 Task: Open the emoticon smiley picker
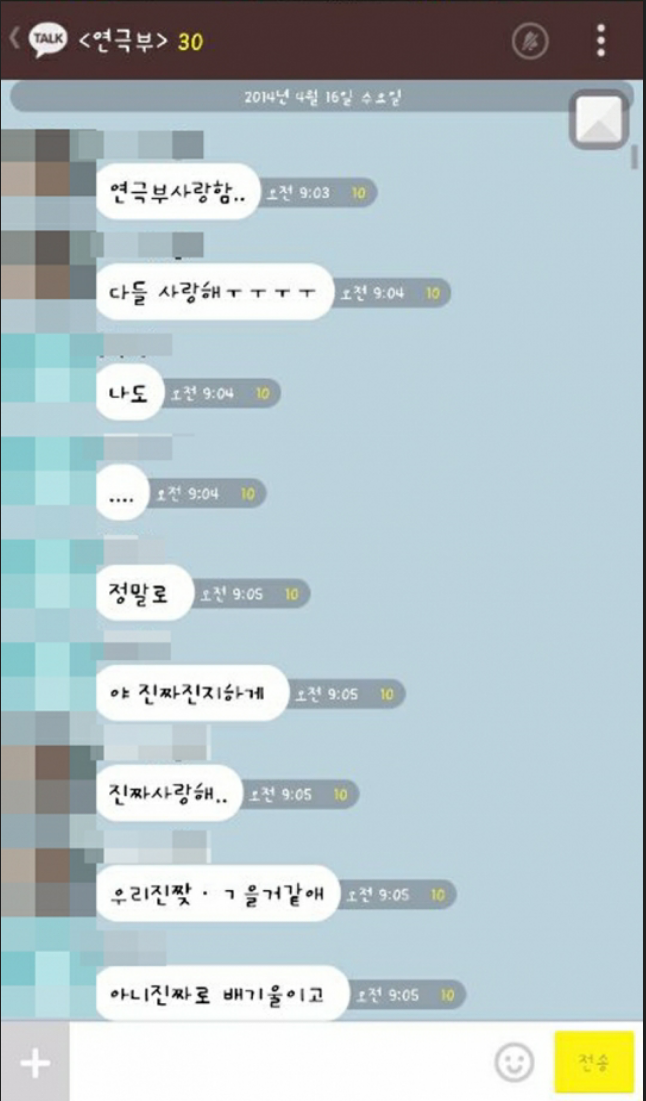(514, 1063)
